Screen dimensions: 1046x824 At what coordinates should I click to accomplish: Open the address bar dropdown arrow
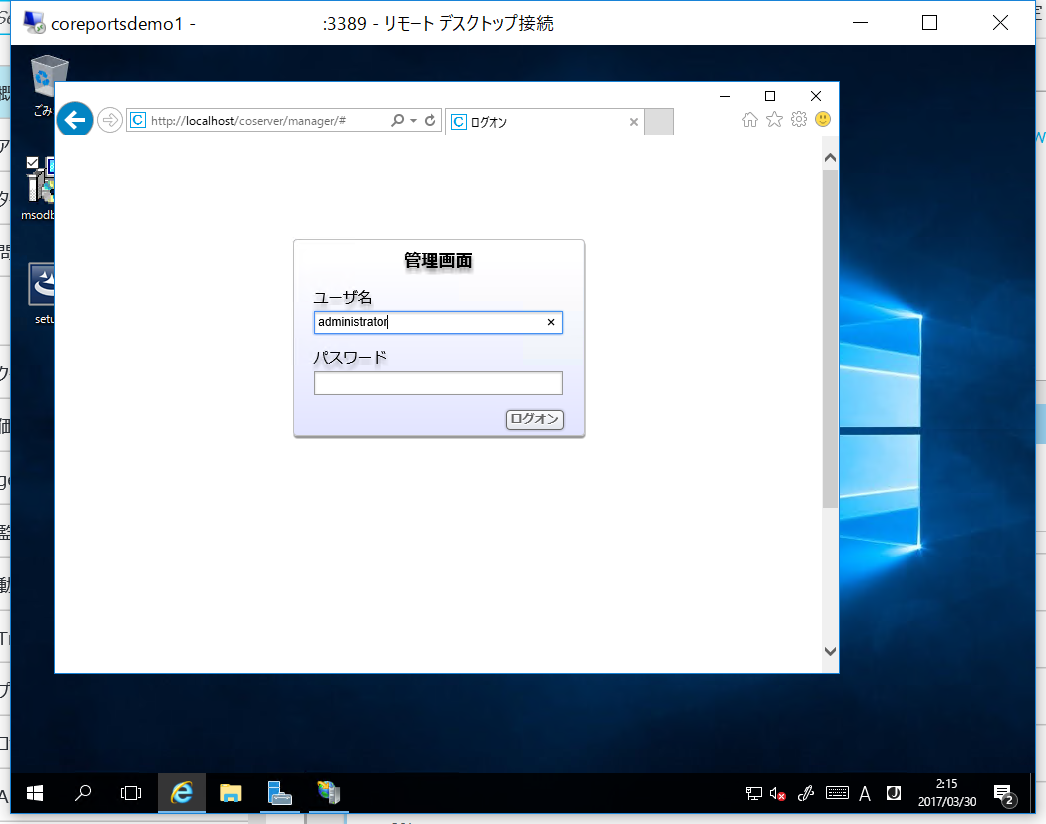click(x=414, y=121)
